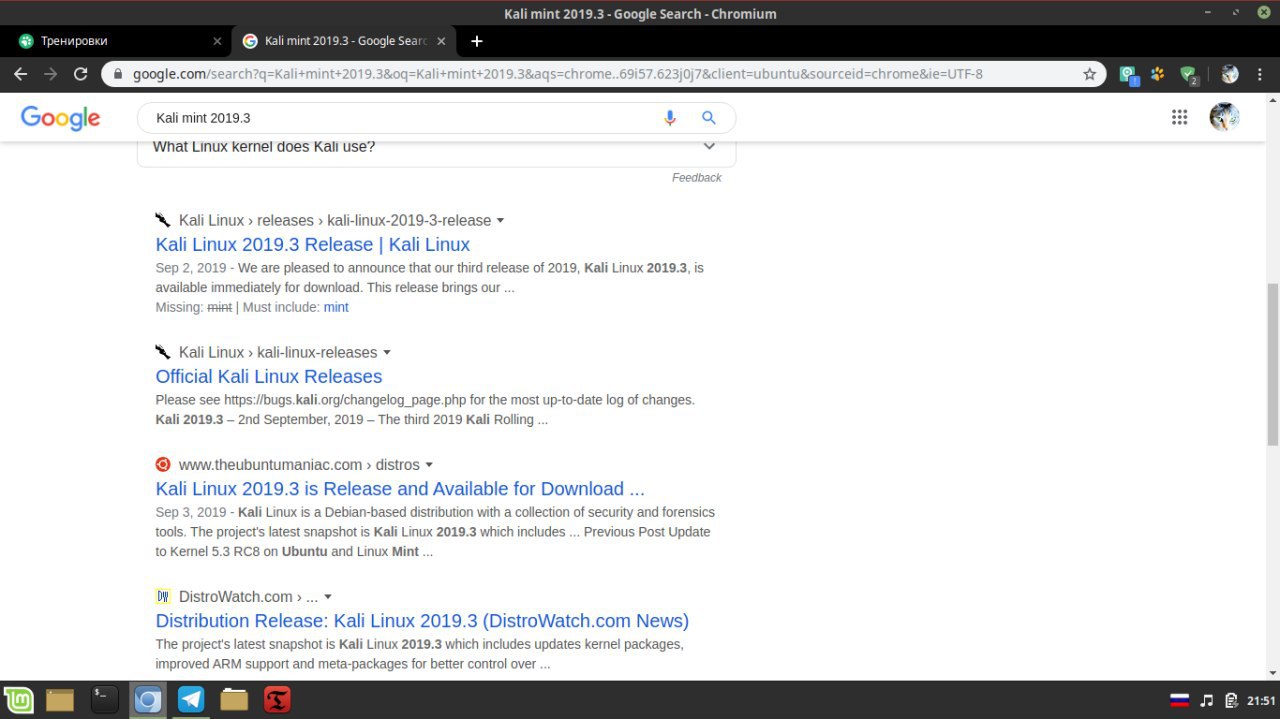The width and height of the screenshot is (1280, 719).
Task: Open a new browser tab
Action: click(477, 41)
